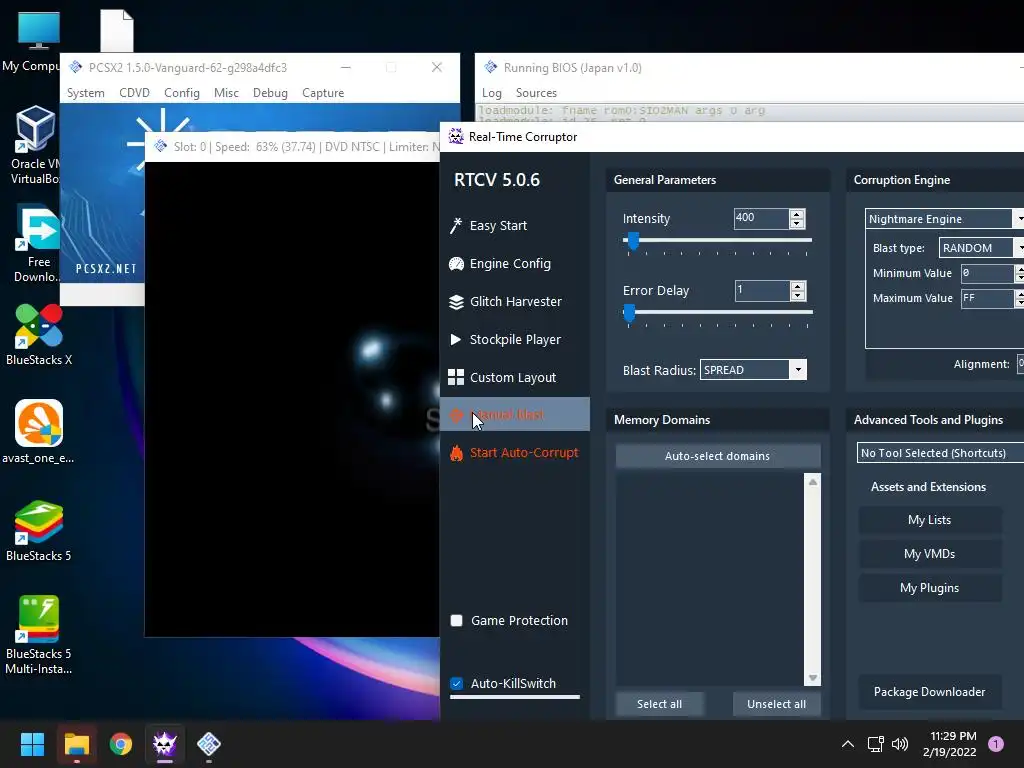Open My Lists button
This screenshot has width=1024, height=768.
point(929,520)
